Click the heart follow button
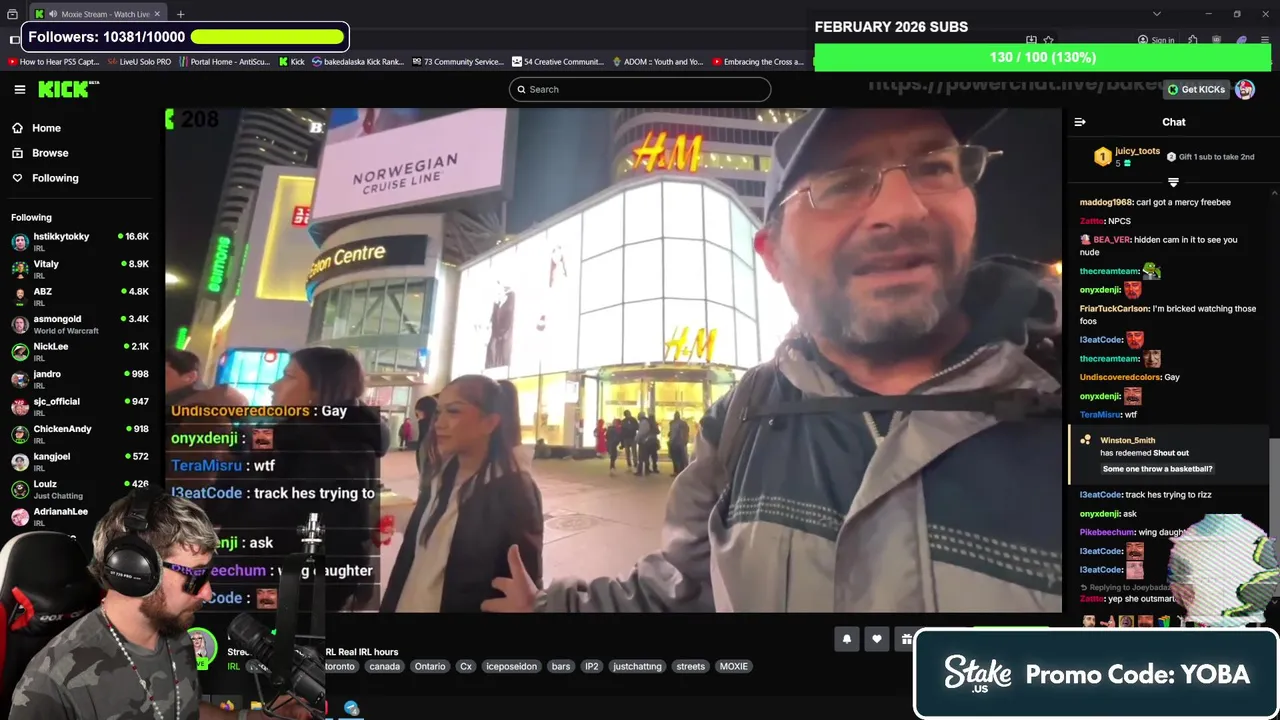The height and width of the screenshot is (720, 1280). [877, 640]
